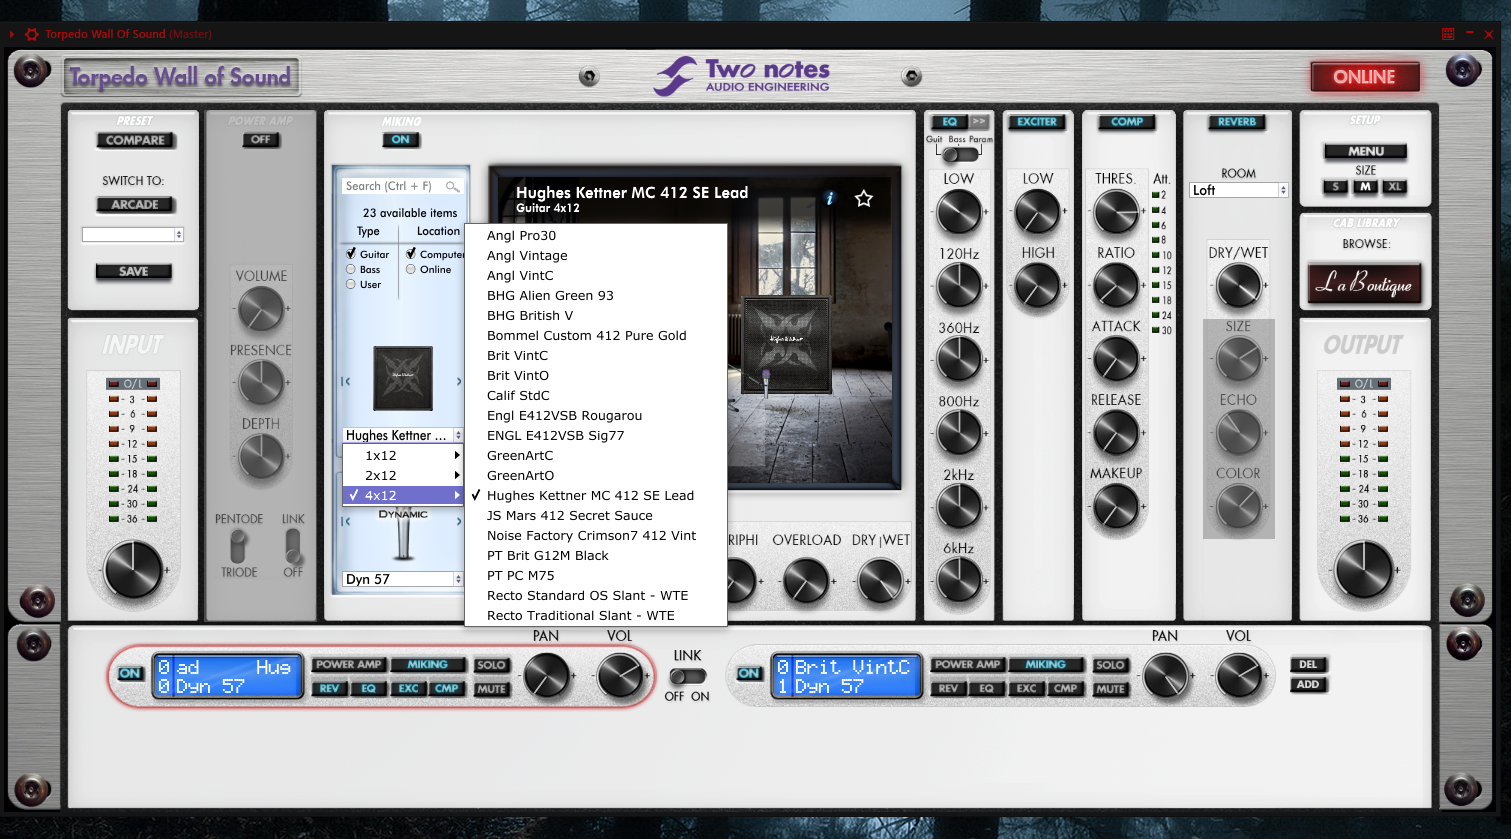Adjust the 2kHz EQ knob
The image size is (1511, 839).
[x=958, y=507]
